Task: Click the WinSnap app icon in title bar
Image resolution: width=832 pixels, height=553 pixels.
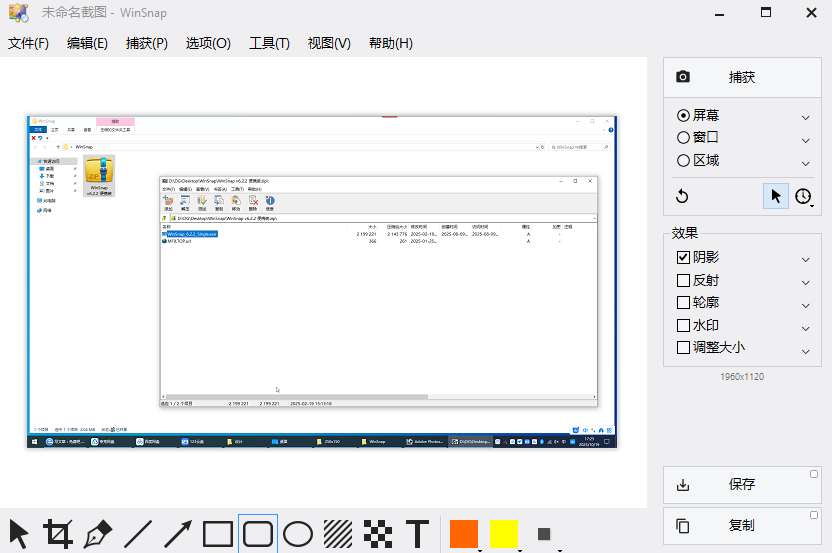Action: coord(19,12)
